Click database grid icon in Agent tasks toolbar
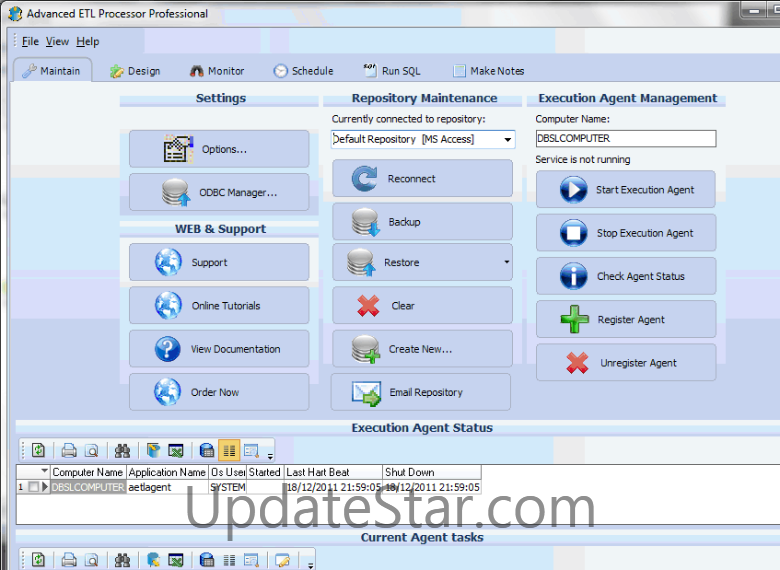Viewport: 780px width, 570px height. pyautogui.click(x=206, y=560)
